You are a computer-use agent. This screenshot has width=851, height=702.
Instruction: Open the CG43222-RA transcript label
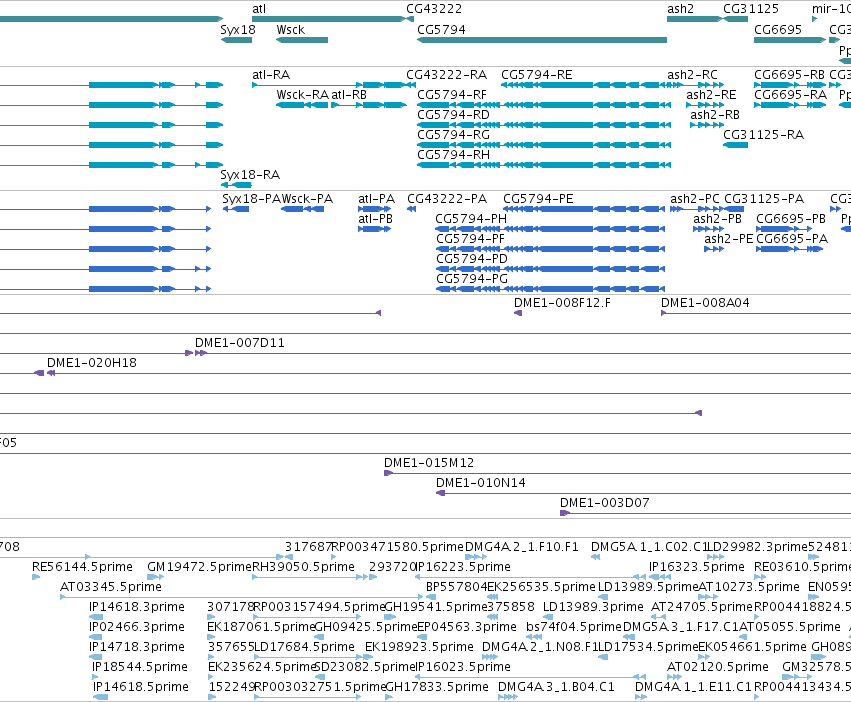(446, 74)
